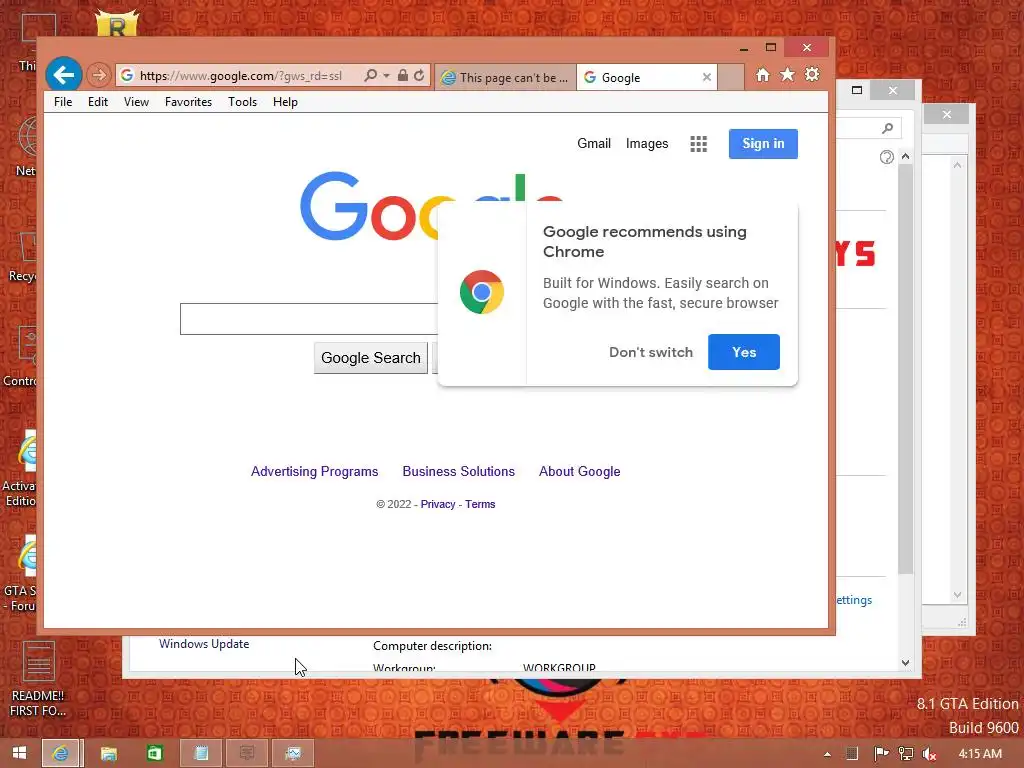This screenshot has height=768, width=1024.
Task: Open the README!! FIRST FO... desktop file
Action: point(38,679)
